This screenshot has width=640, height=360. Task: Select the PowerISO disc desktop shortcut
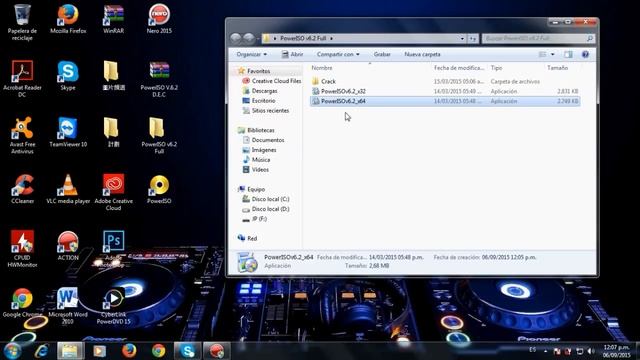point(159,189)
